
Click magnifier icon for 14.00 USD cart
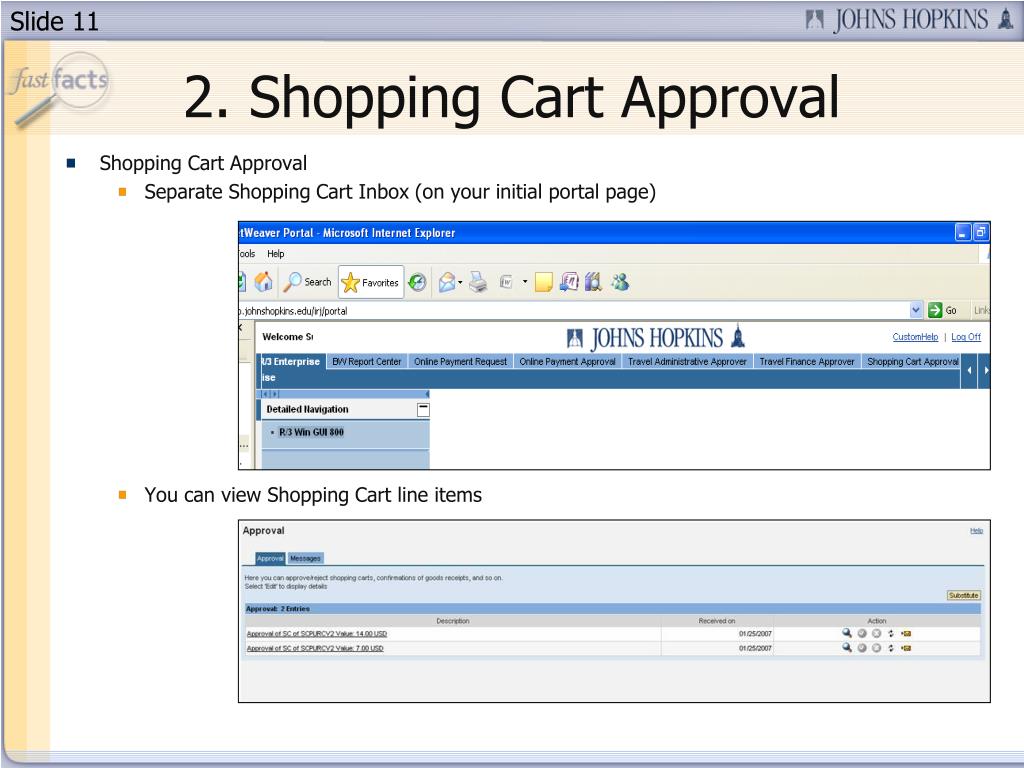click(847, 633)
